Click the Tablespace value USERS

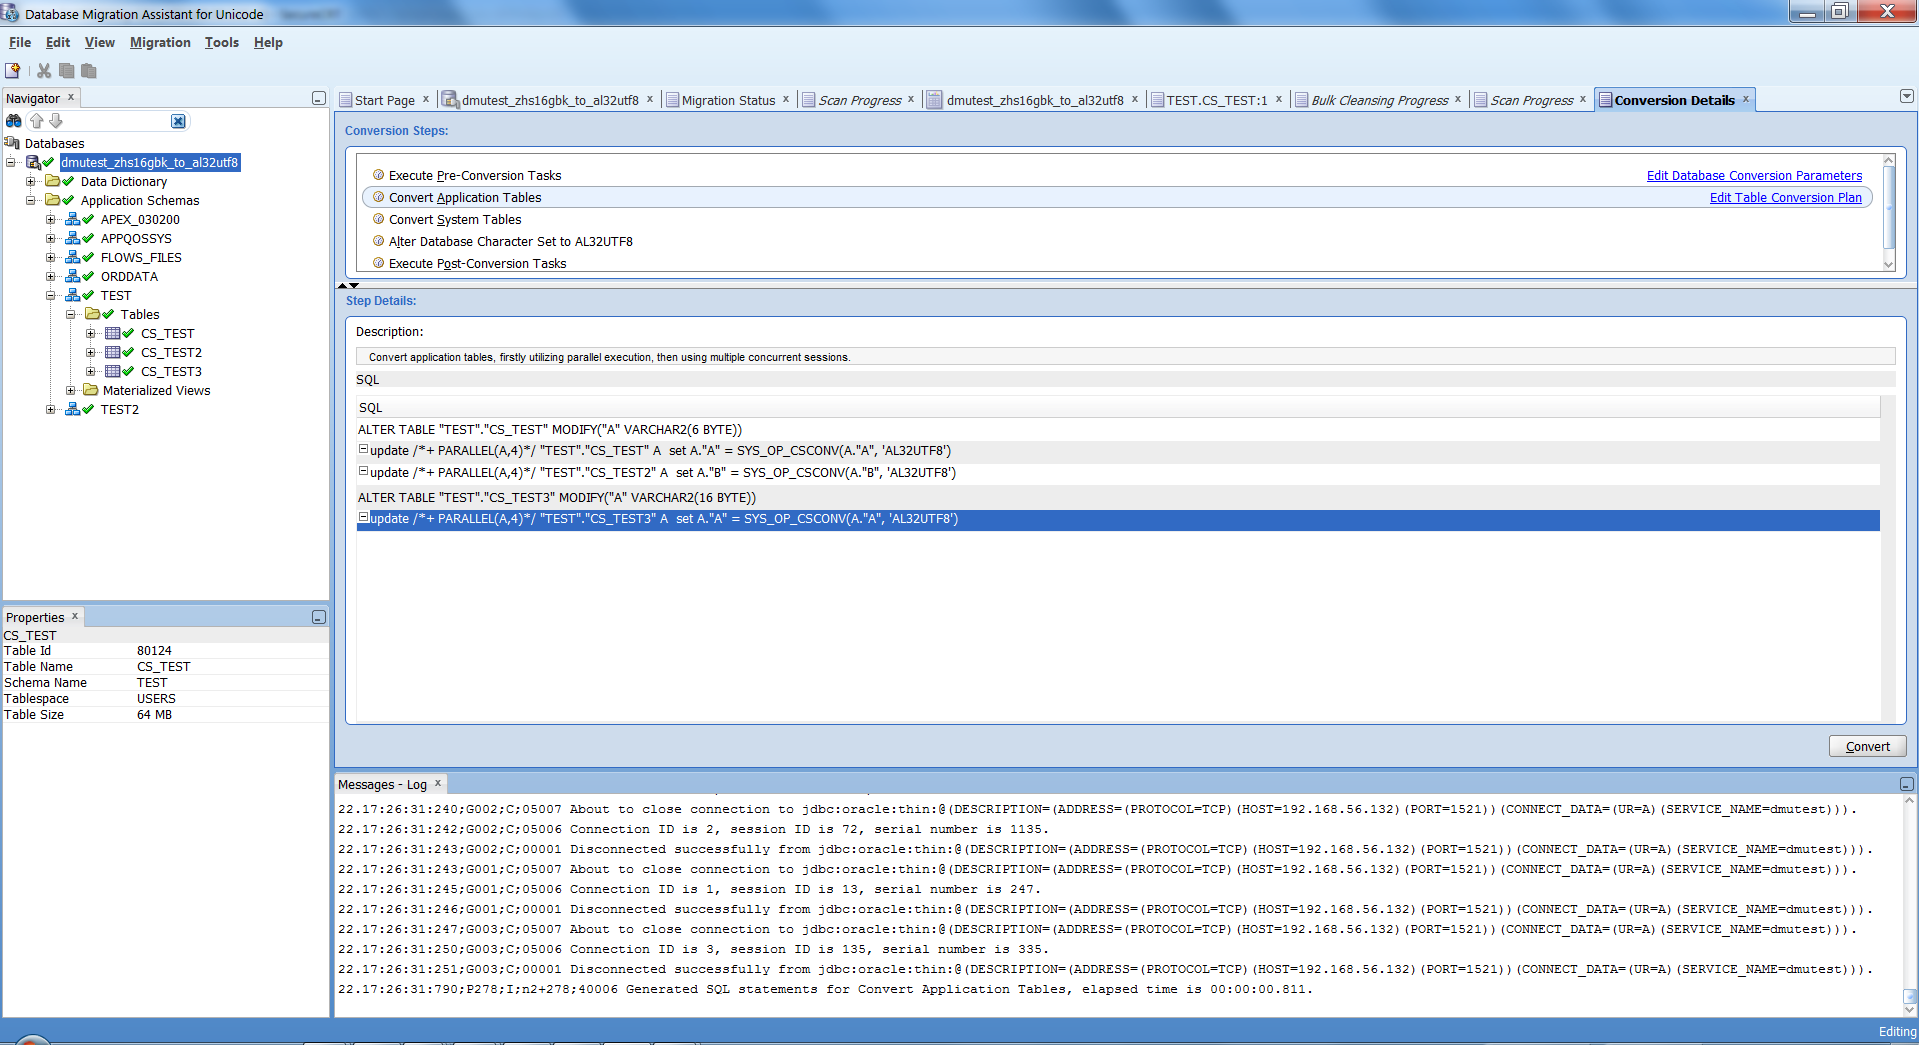[156, 698]
